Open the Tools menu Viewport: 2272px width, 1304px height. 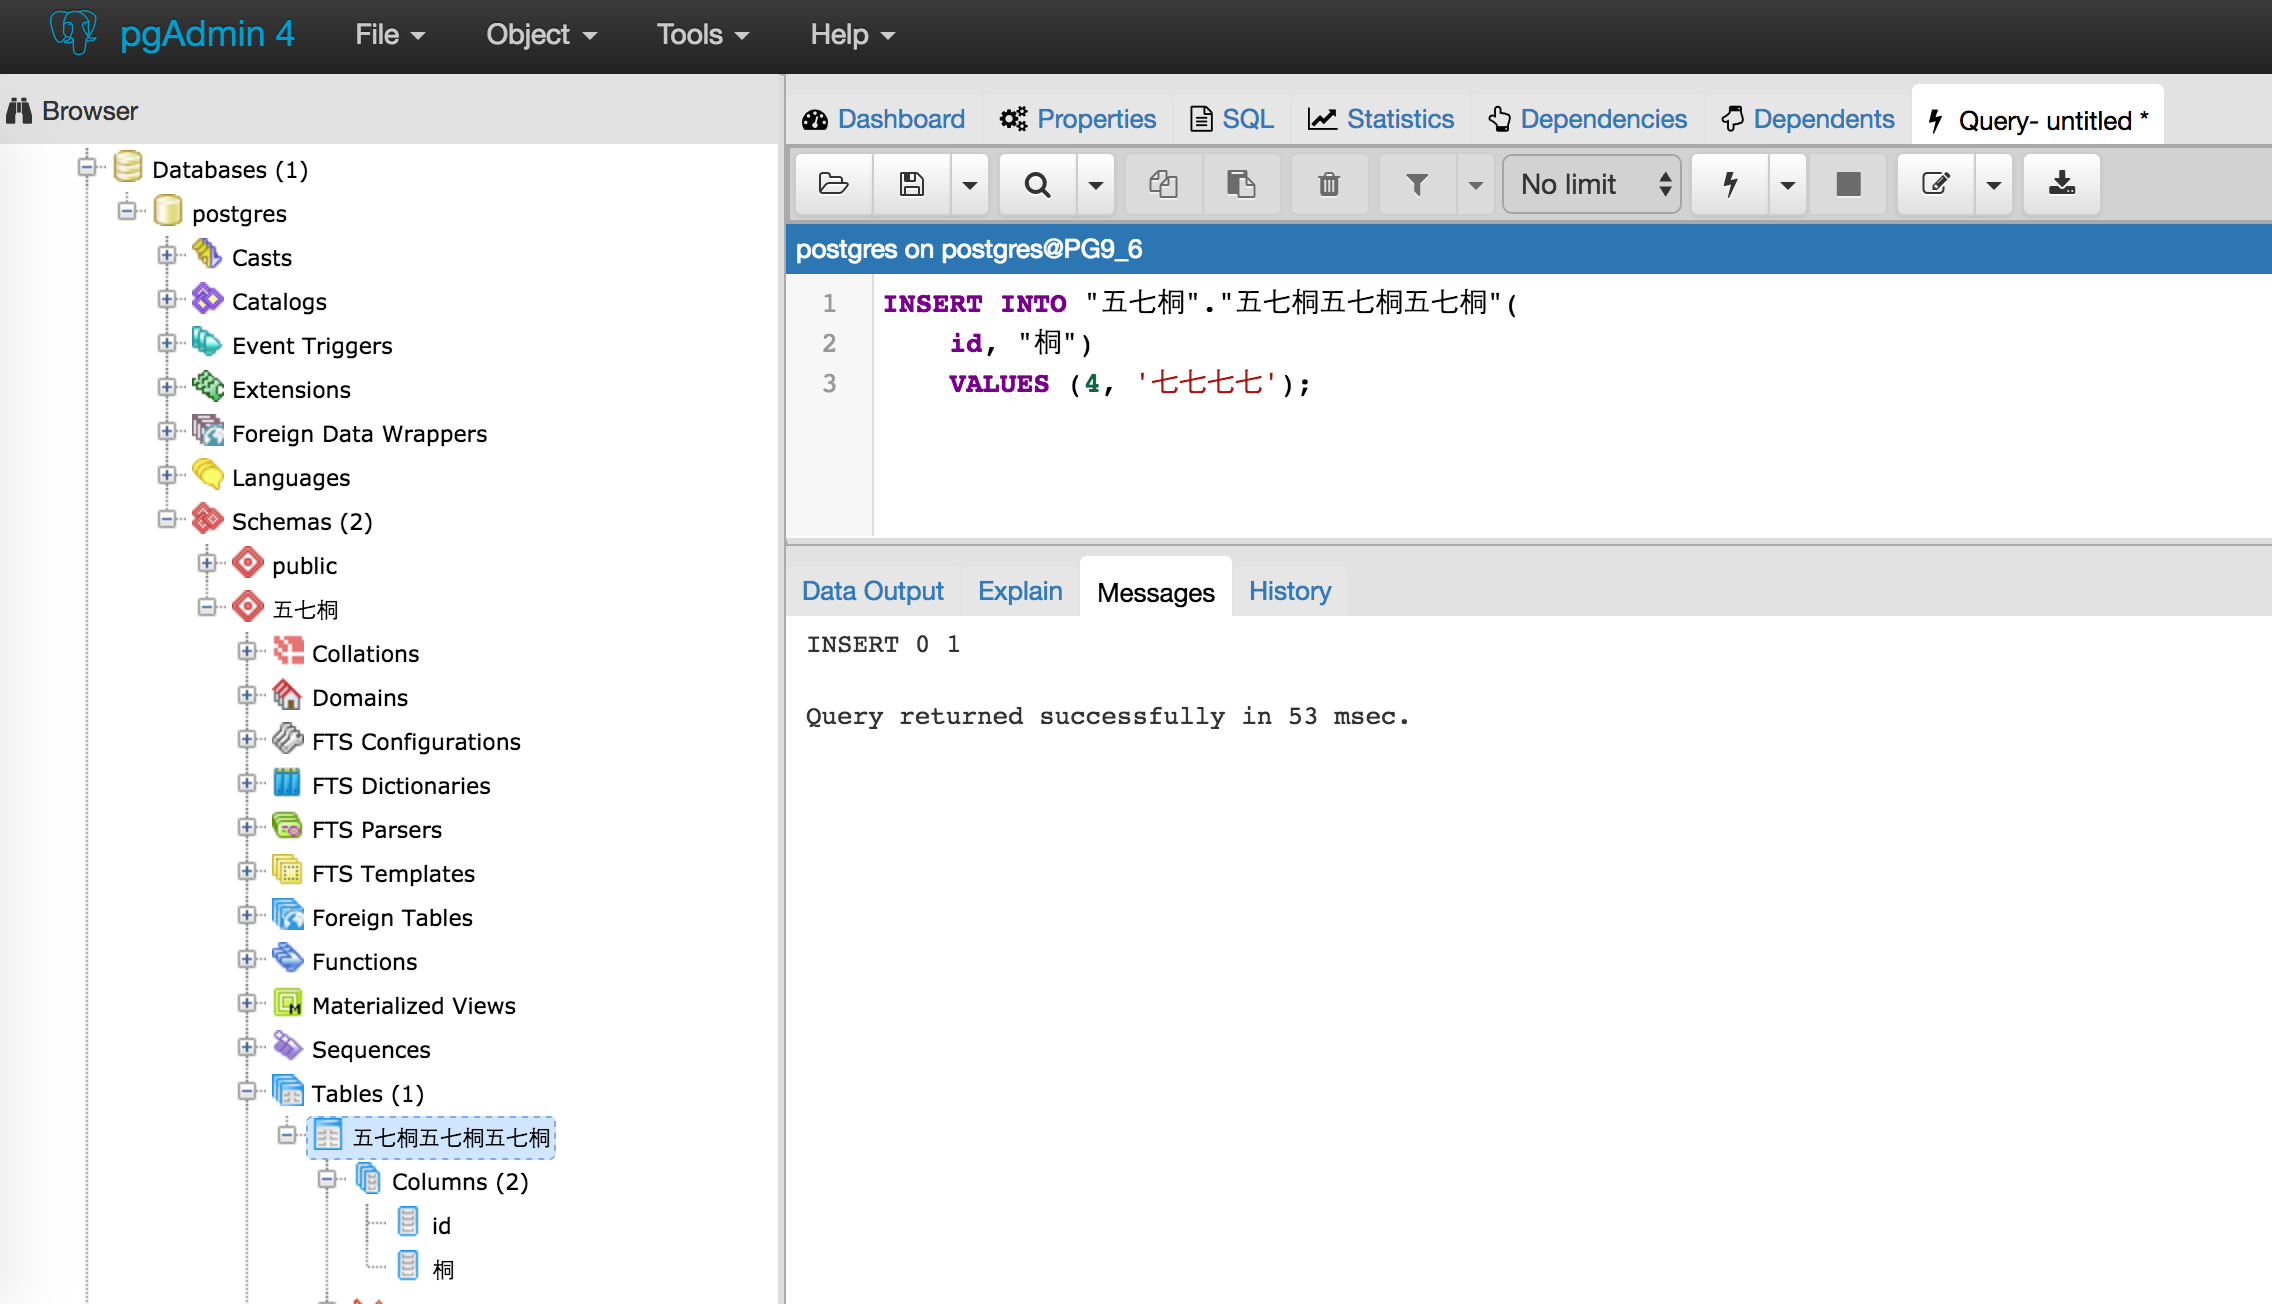[x=701, y=35]
